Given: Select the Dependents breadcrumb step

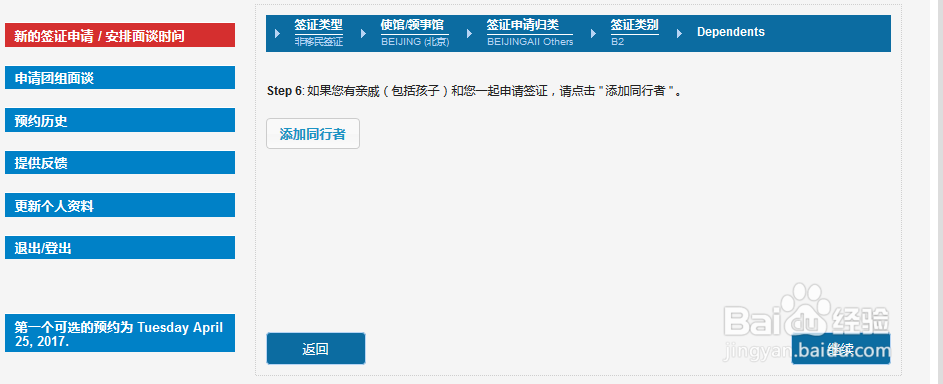Looking at the screenshot, I should pyautogui.click(x=731, y=32).
